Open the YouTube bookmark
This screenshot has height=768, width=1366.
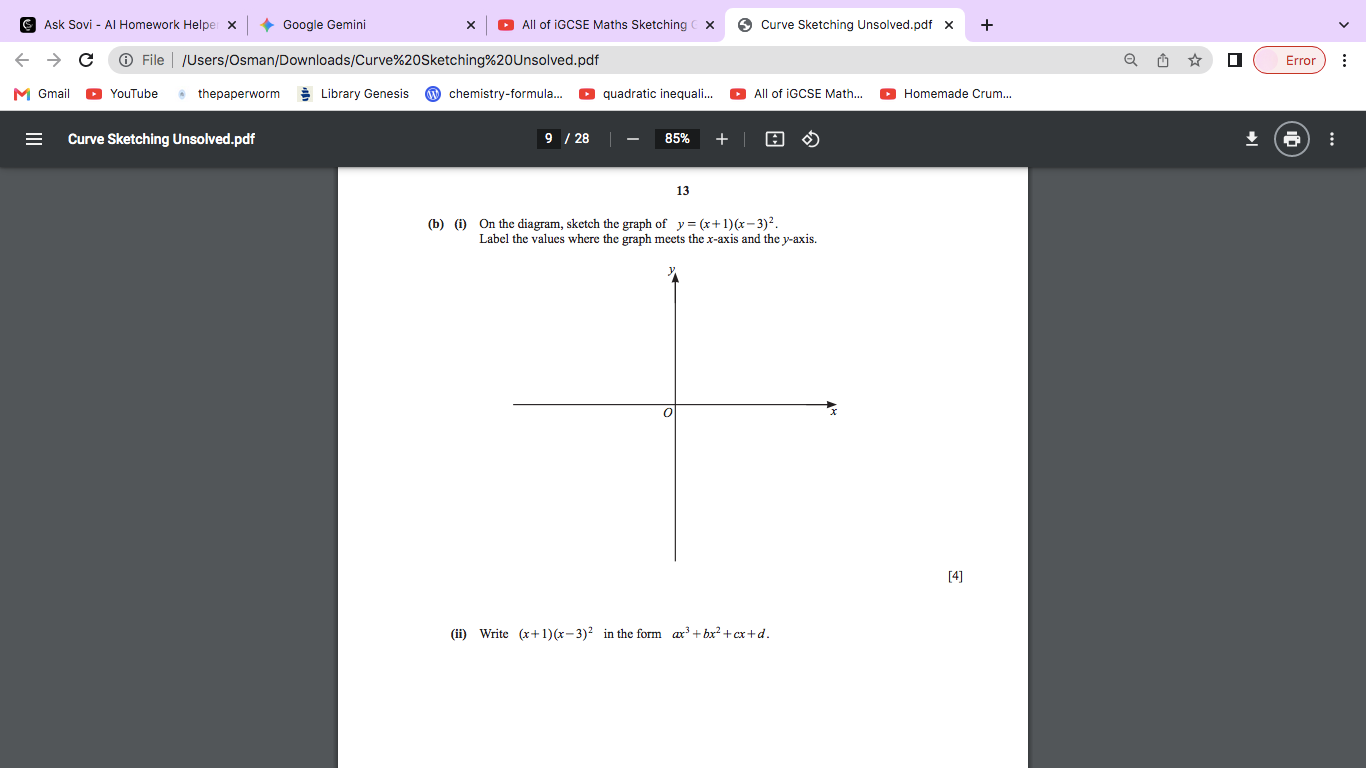click(122, 94)
